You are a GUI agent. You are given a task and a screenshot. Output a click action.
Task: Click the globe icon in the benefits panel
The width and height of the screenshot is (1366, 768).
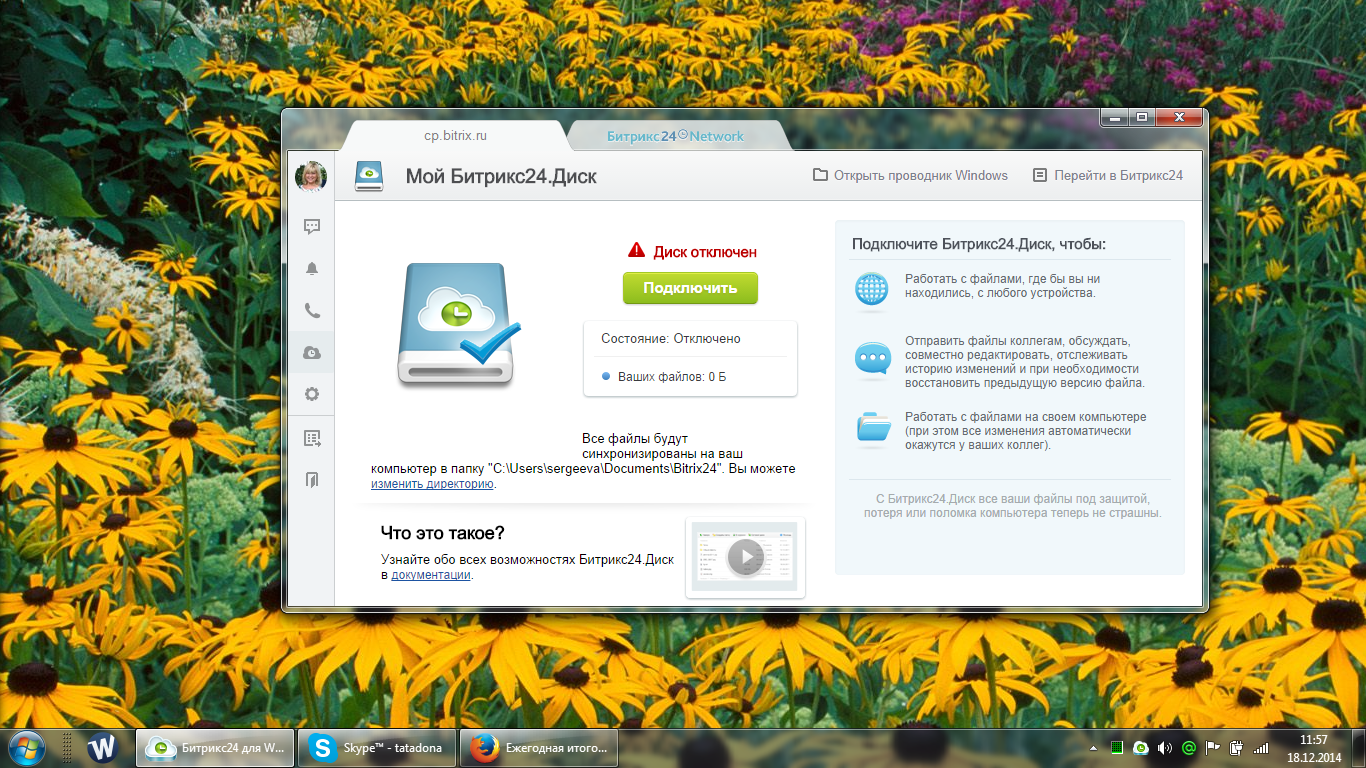[x=872, y=288]
